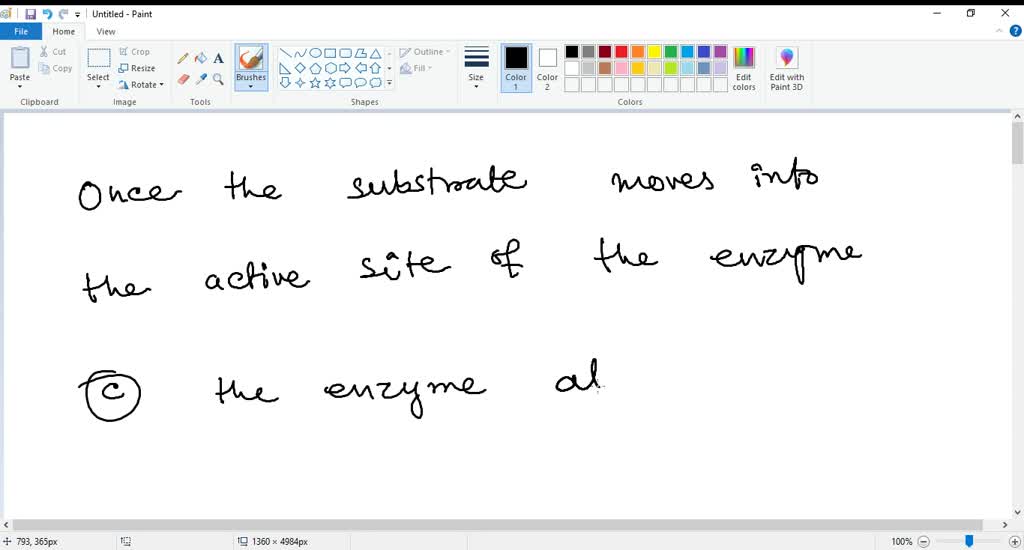Expand the Brushes dropdown arrow

[251, 86]
